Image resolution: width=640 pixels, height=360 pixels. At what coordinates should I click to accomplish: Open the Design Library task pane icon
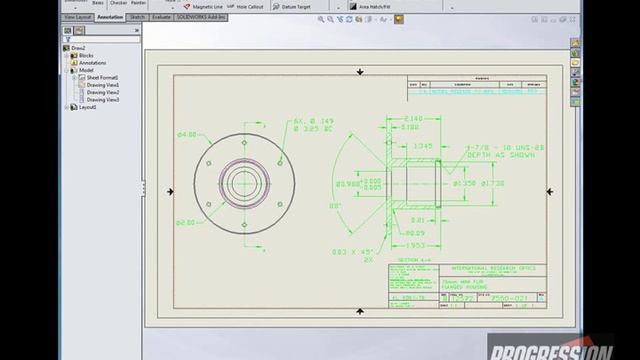click(575, 53)
